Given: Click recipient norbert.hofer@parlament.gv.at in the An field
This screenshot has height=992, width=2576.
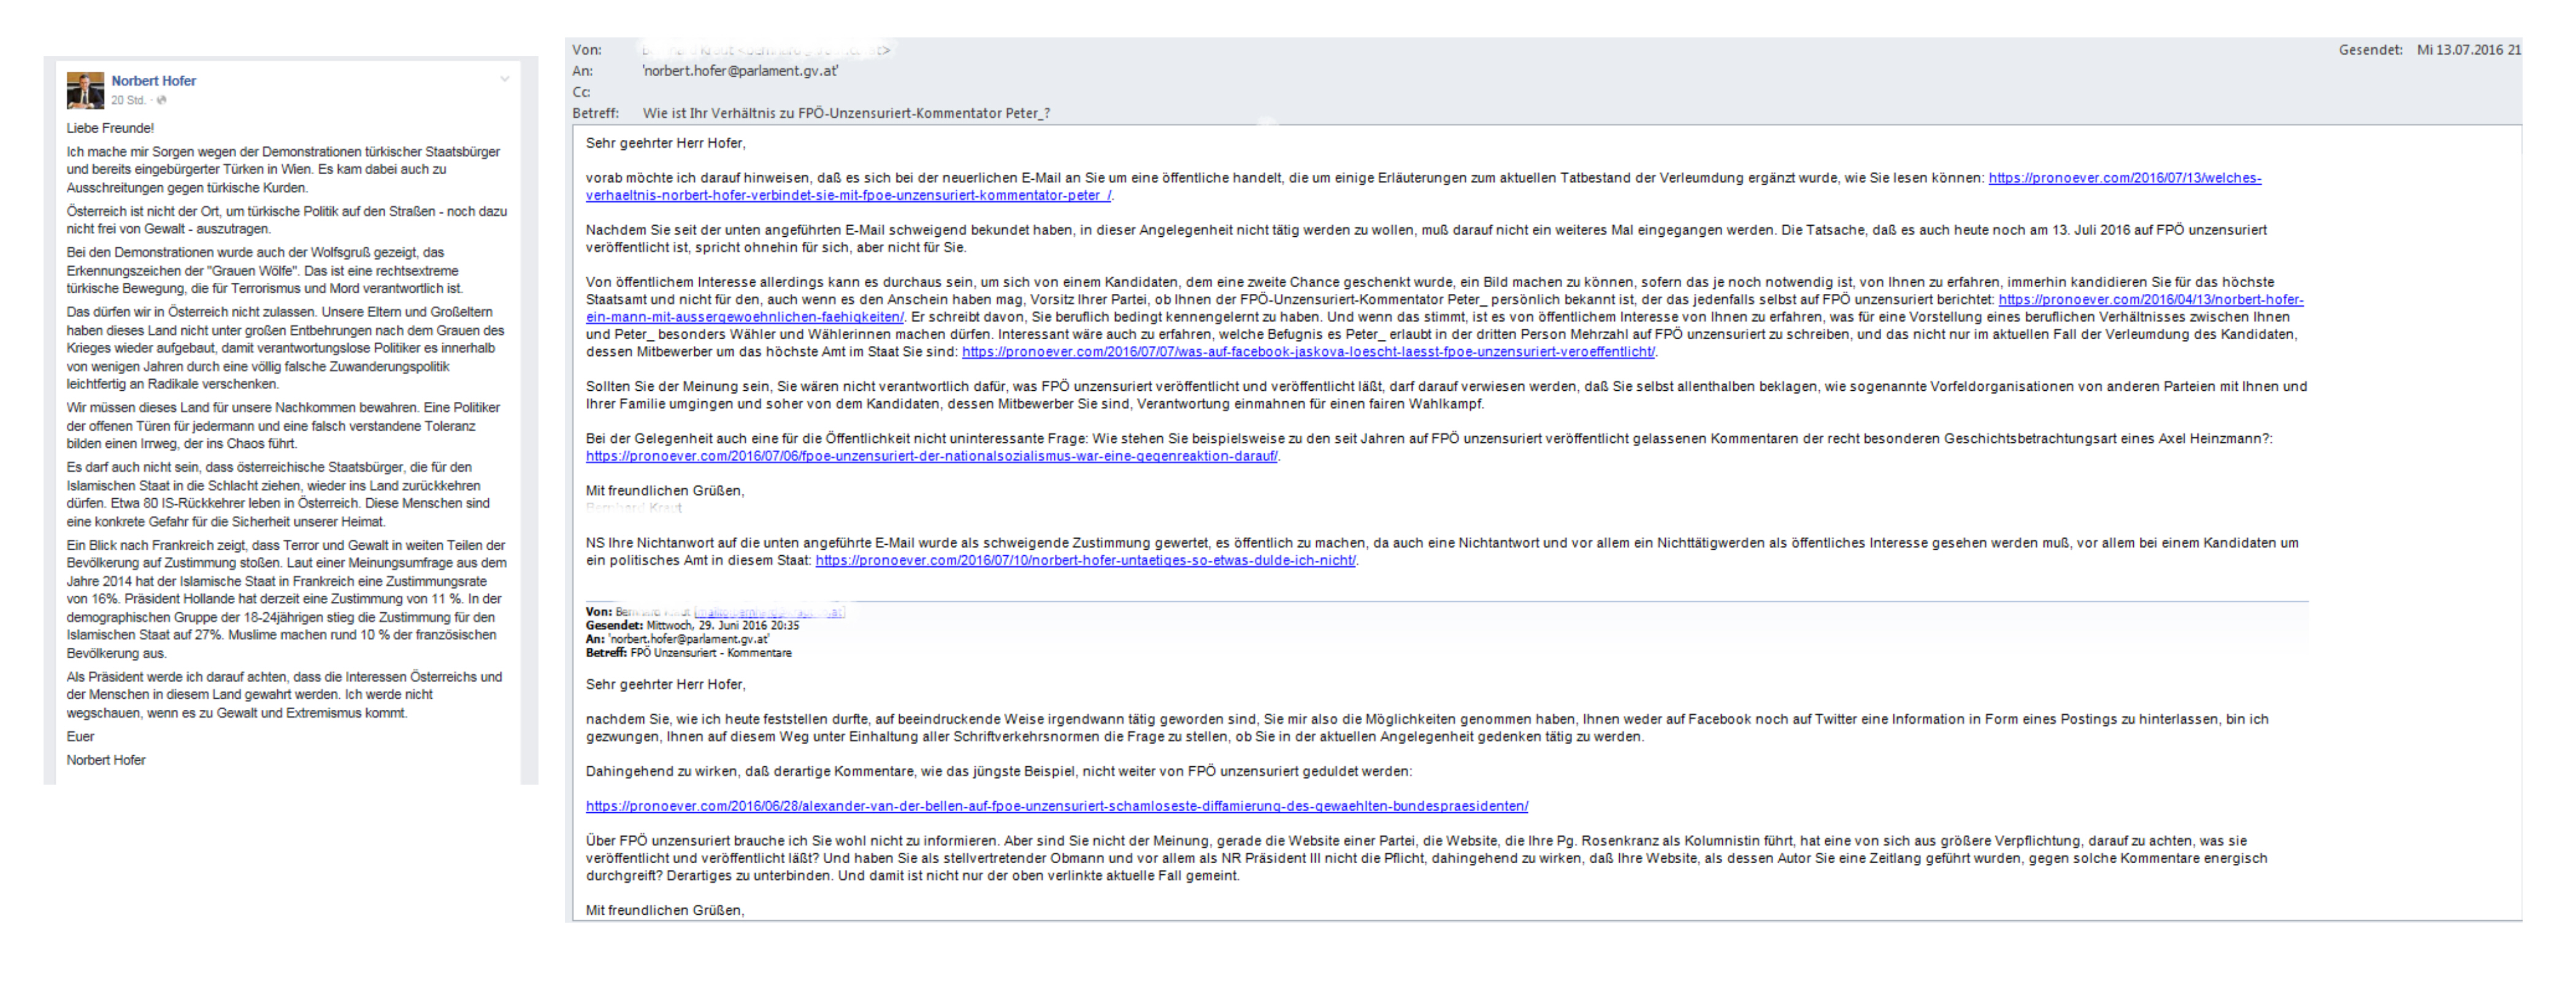Looking at the screenshot, I should click(740, 71).
